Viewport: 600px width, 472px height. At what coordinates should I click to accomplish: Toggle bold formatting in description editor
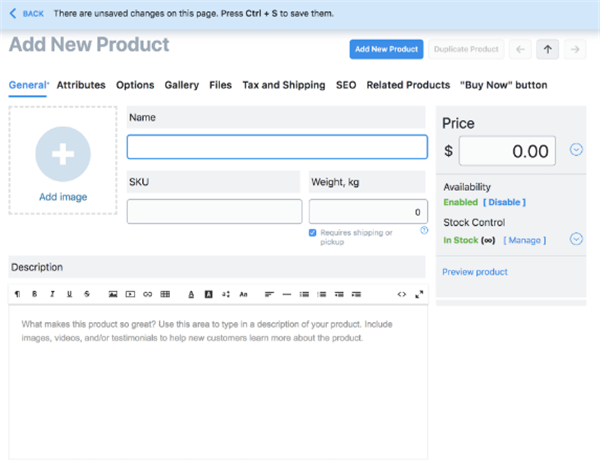34,294
